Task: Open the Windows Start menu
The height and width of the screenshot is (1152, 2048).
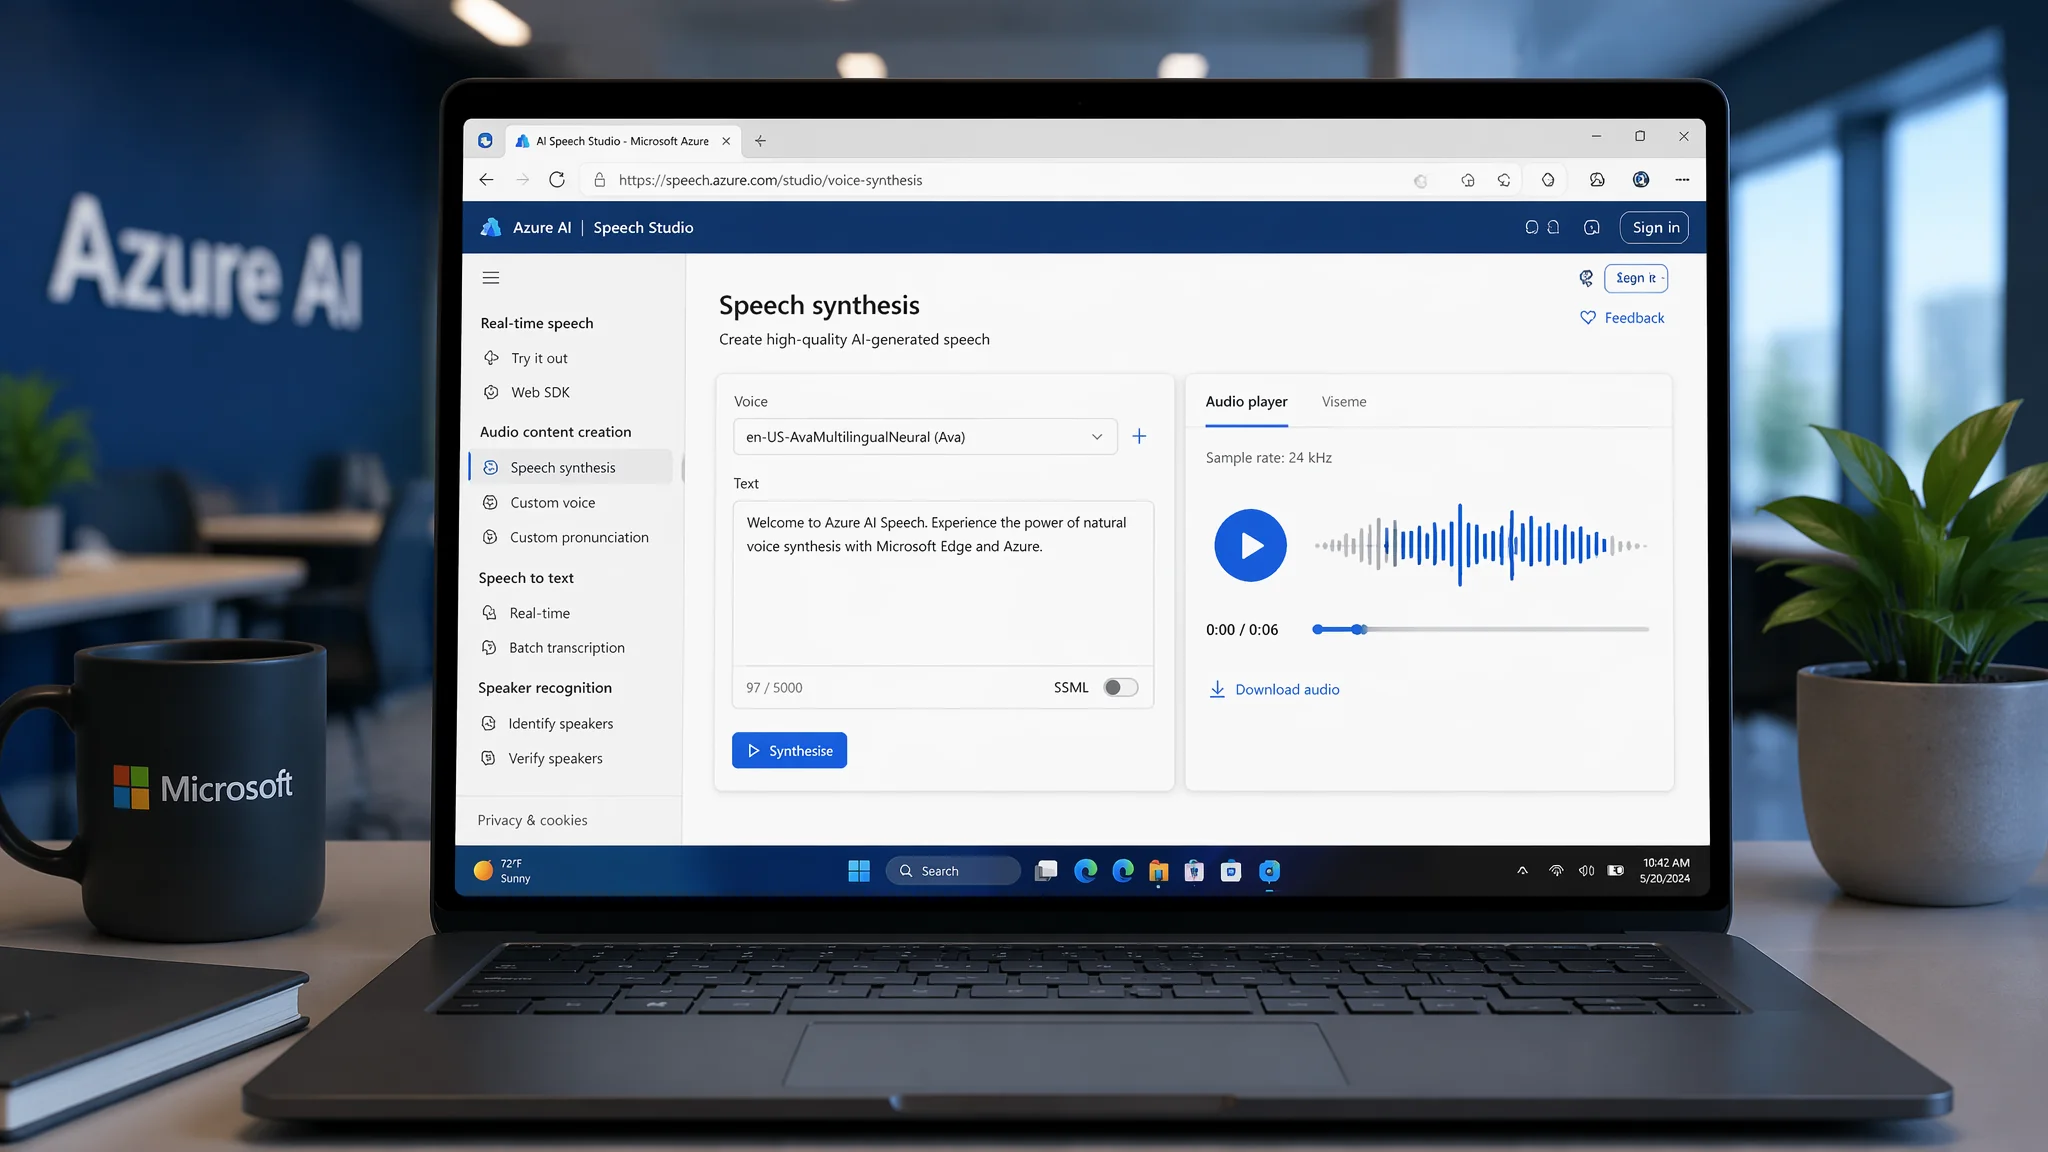Action: 859,871
